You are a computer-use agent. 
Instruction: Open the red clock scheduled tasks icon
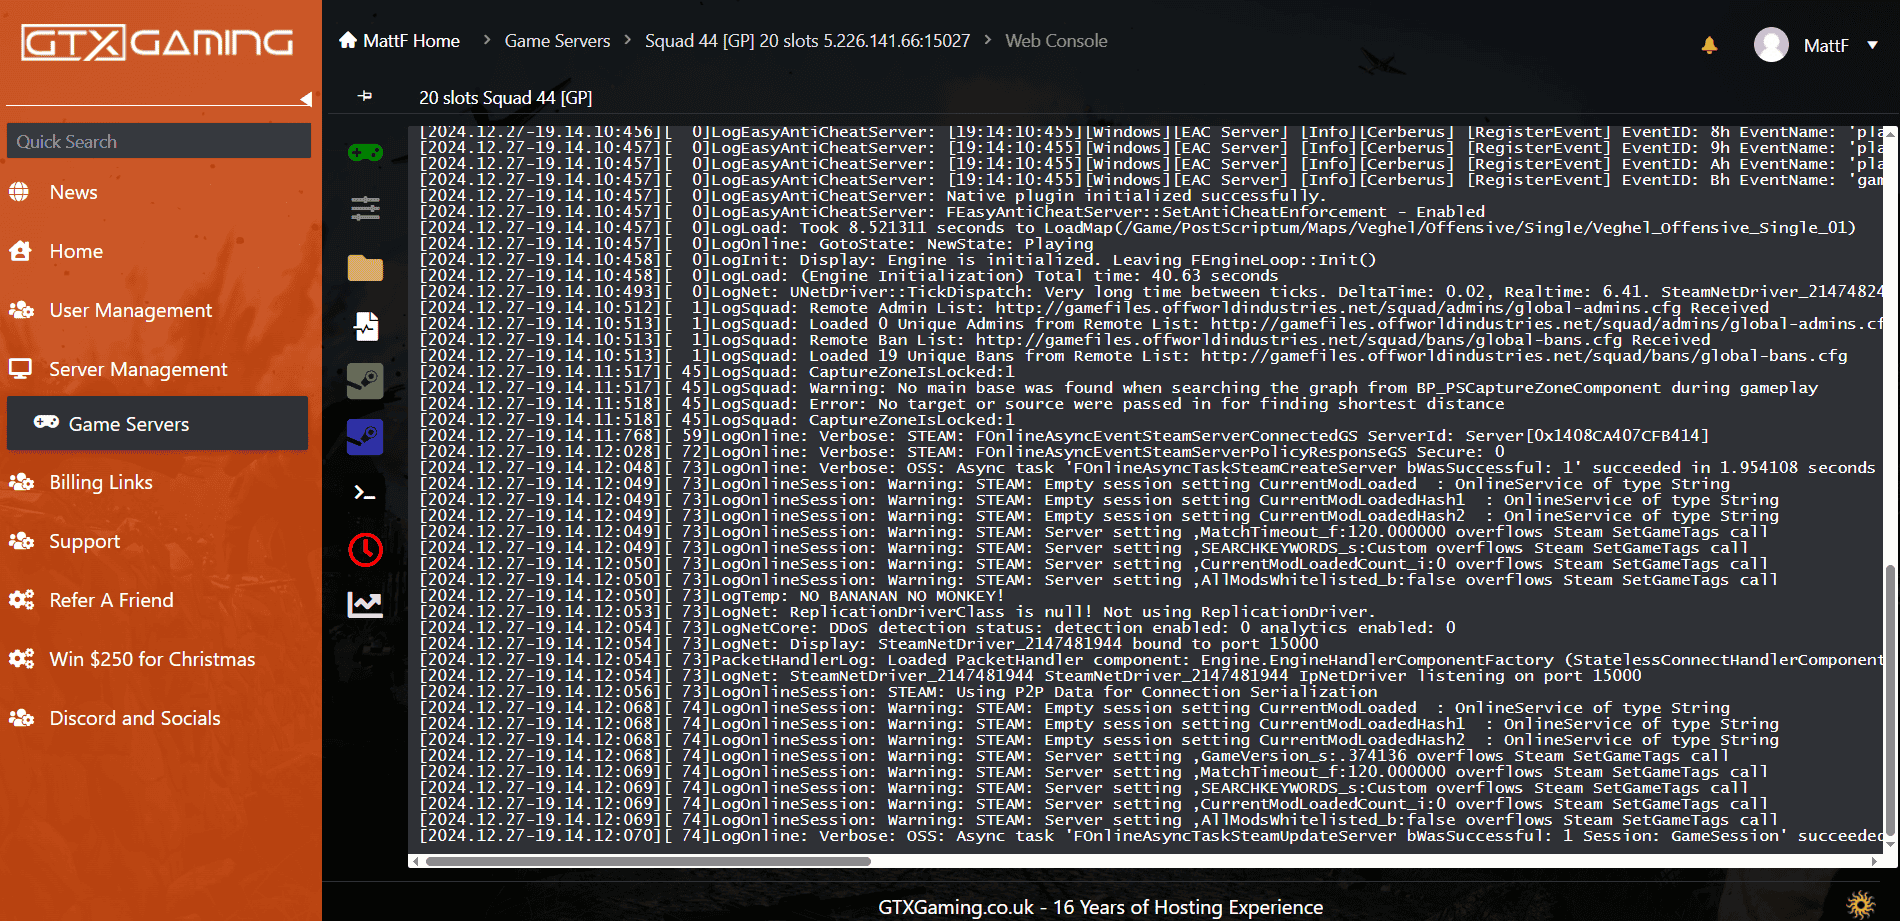[x=365, y=549]
